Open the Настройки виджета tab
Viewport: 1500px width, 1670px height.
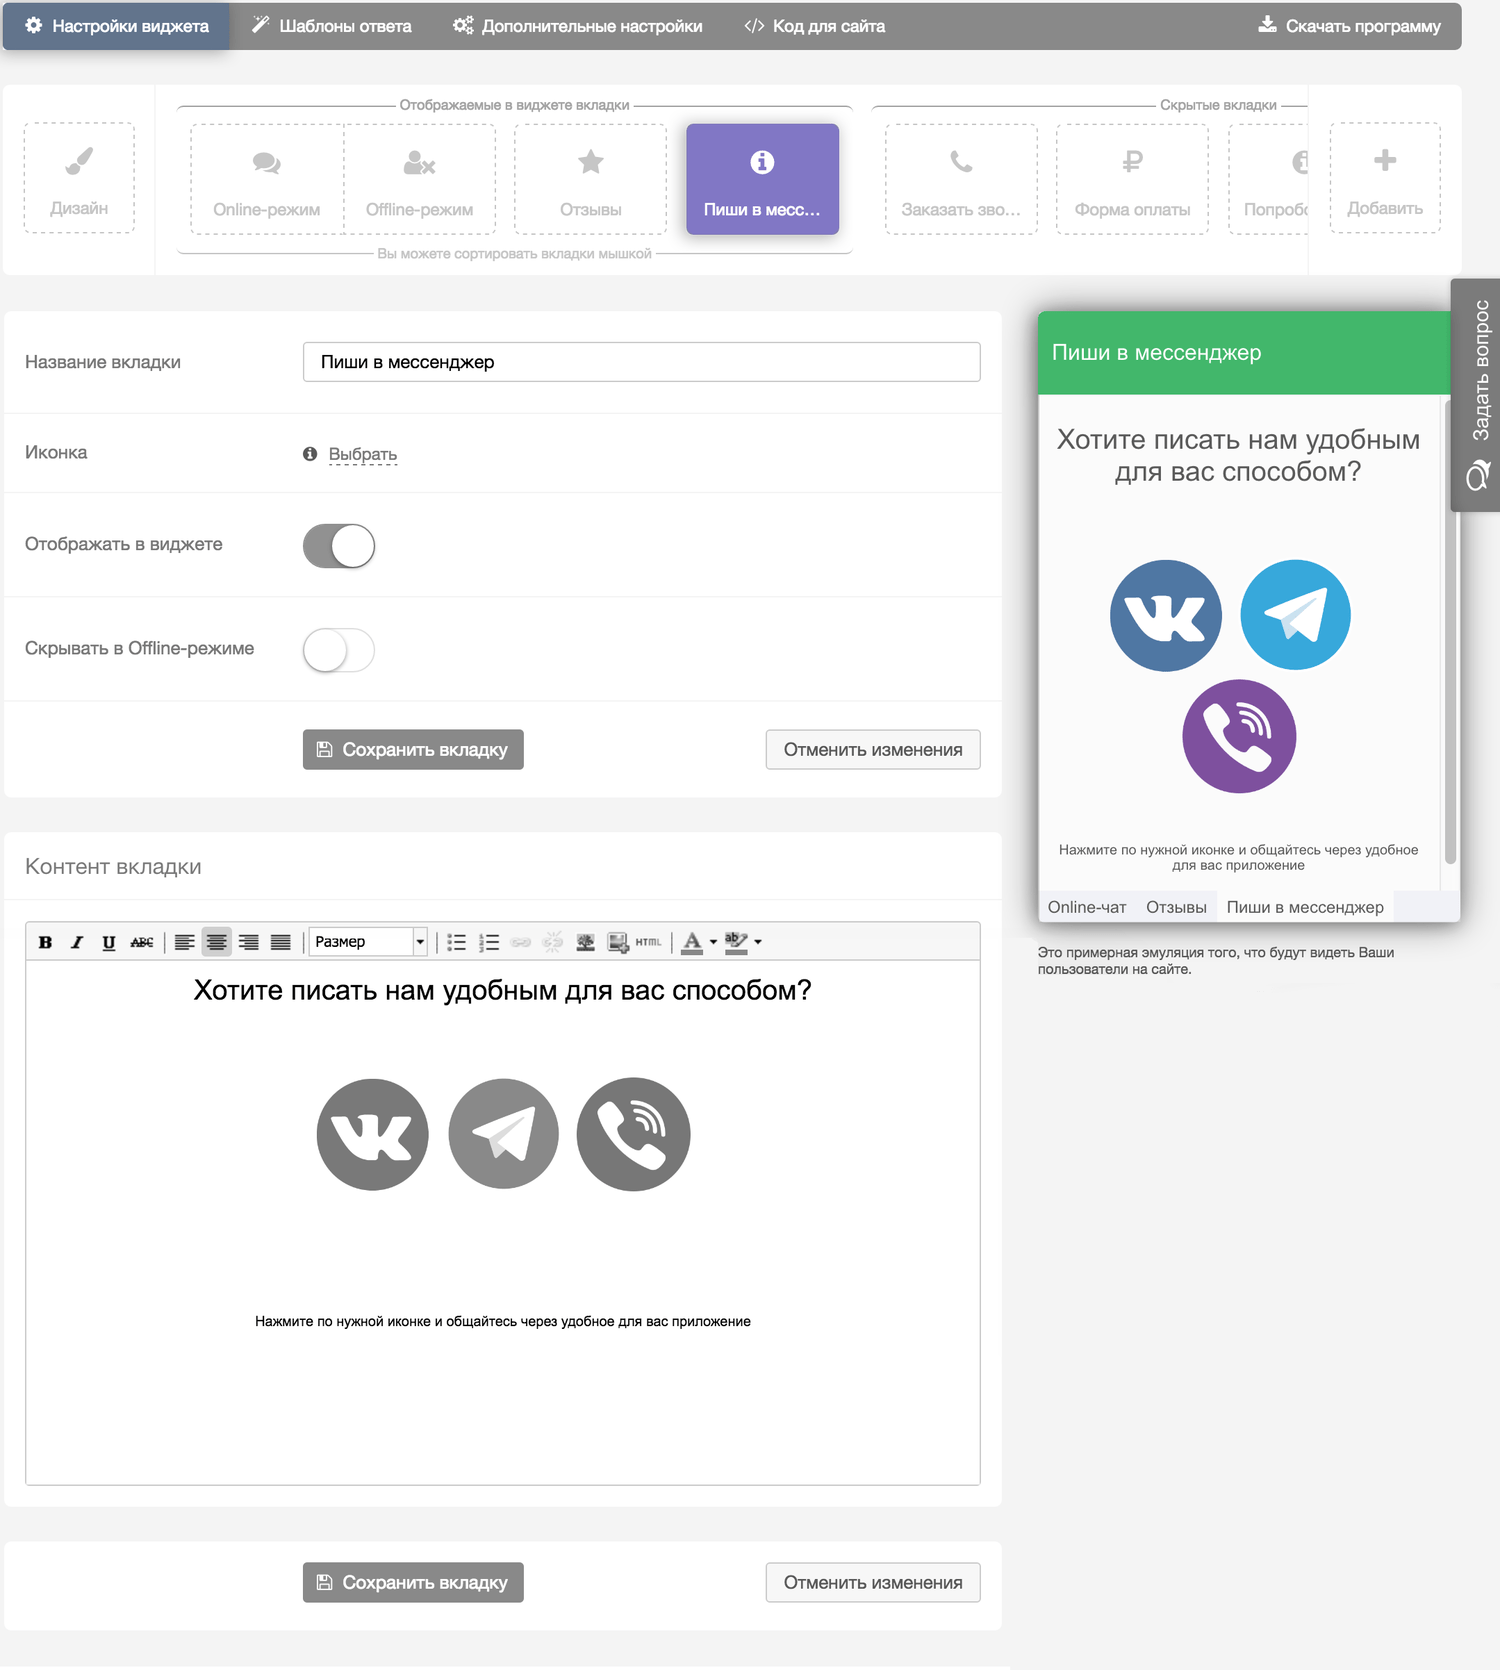tap(116, 26)
